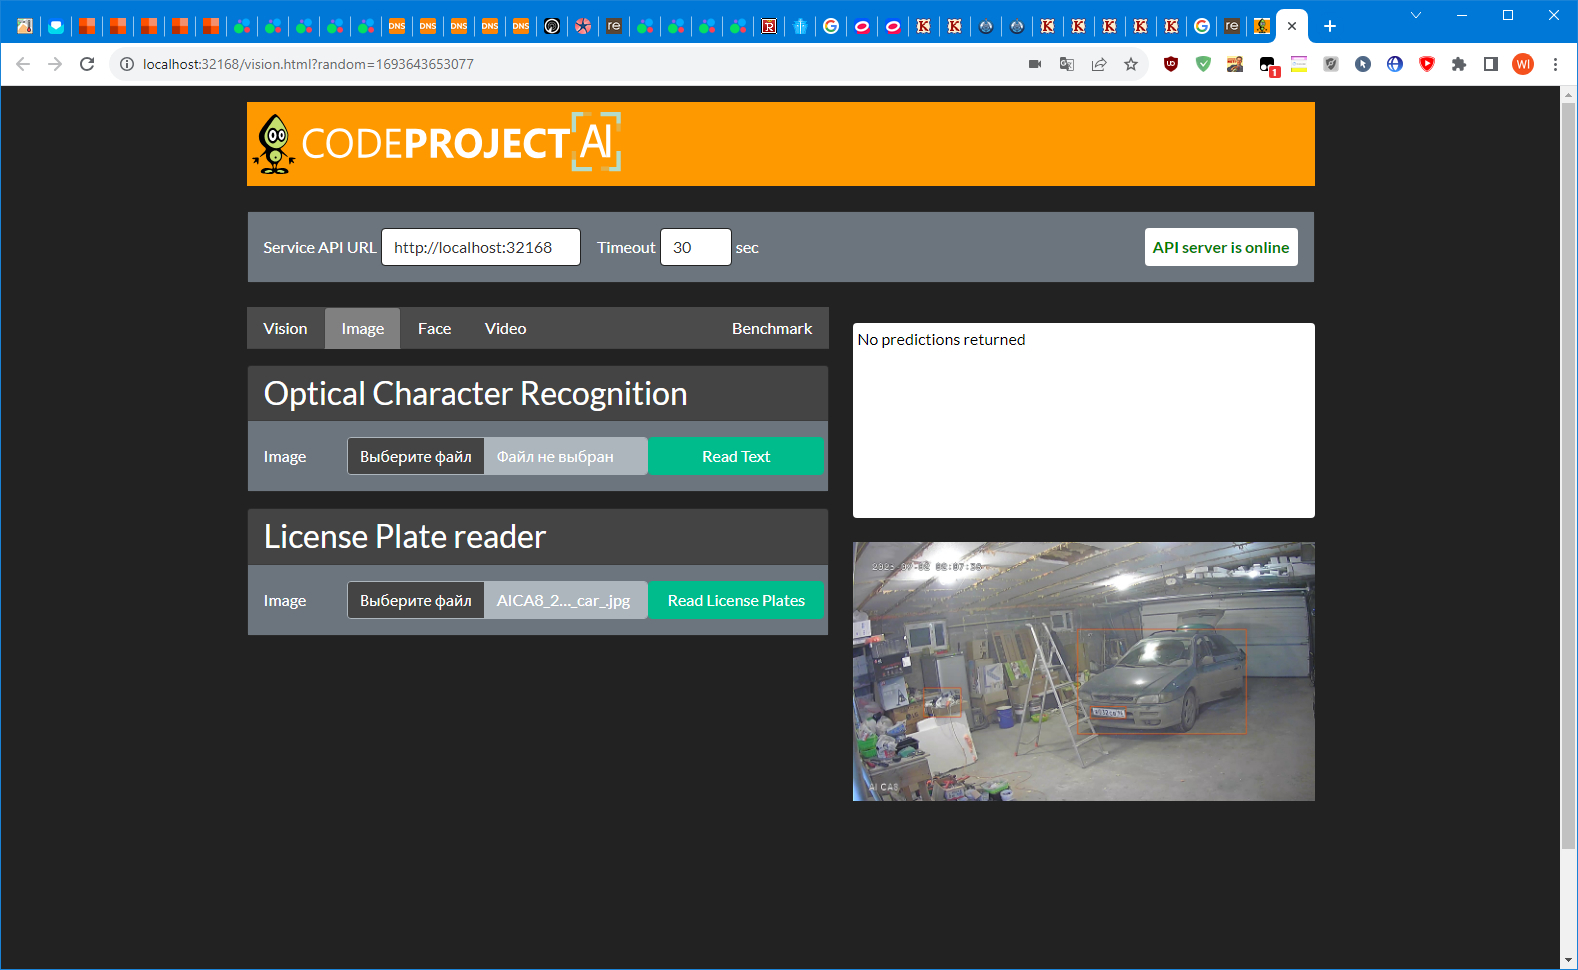Click the translate page icon

[1067, 64]
